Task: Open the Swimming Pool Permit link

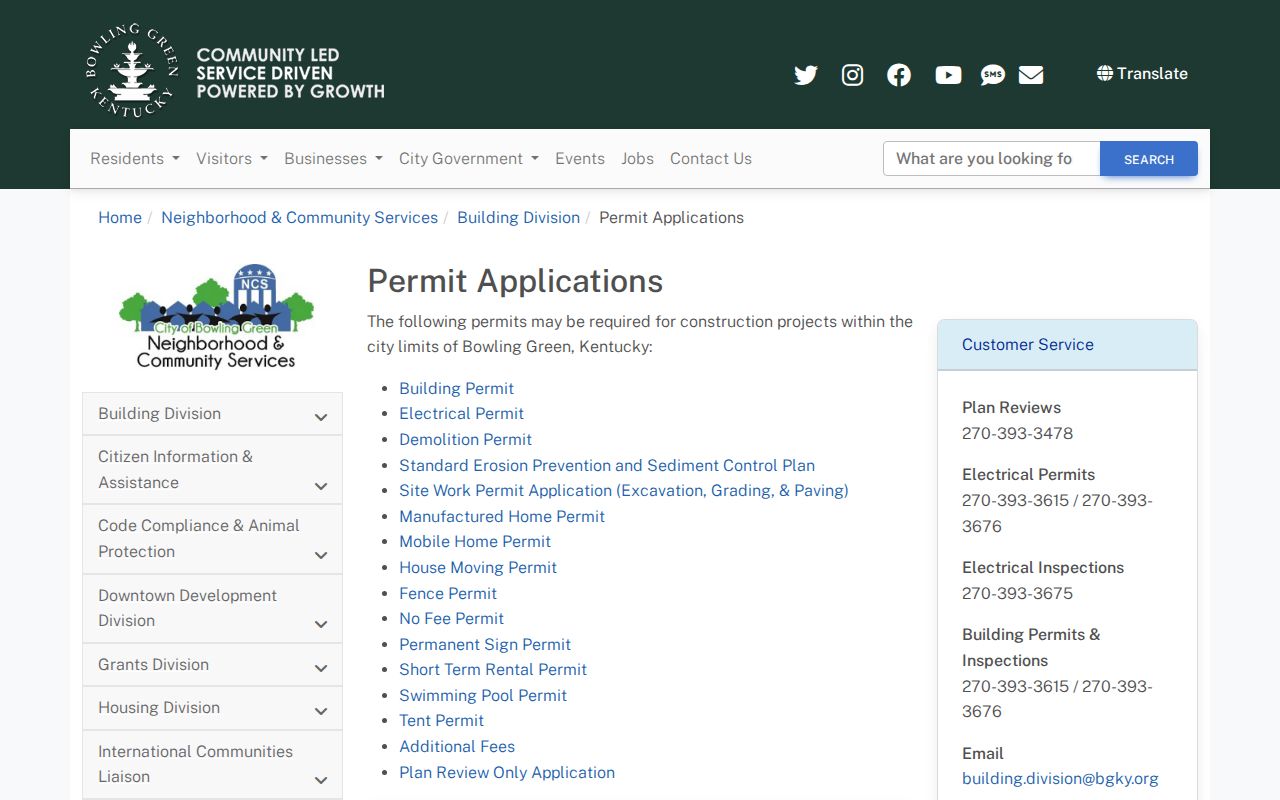Action: (x=483, y=695)
